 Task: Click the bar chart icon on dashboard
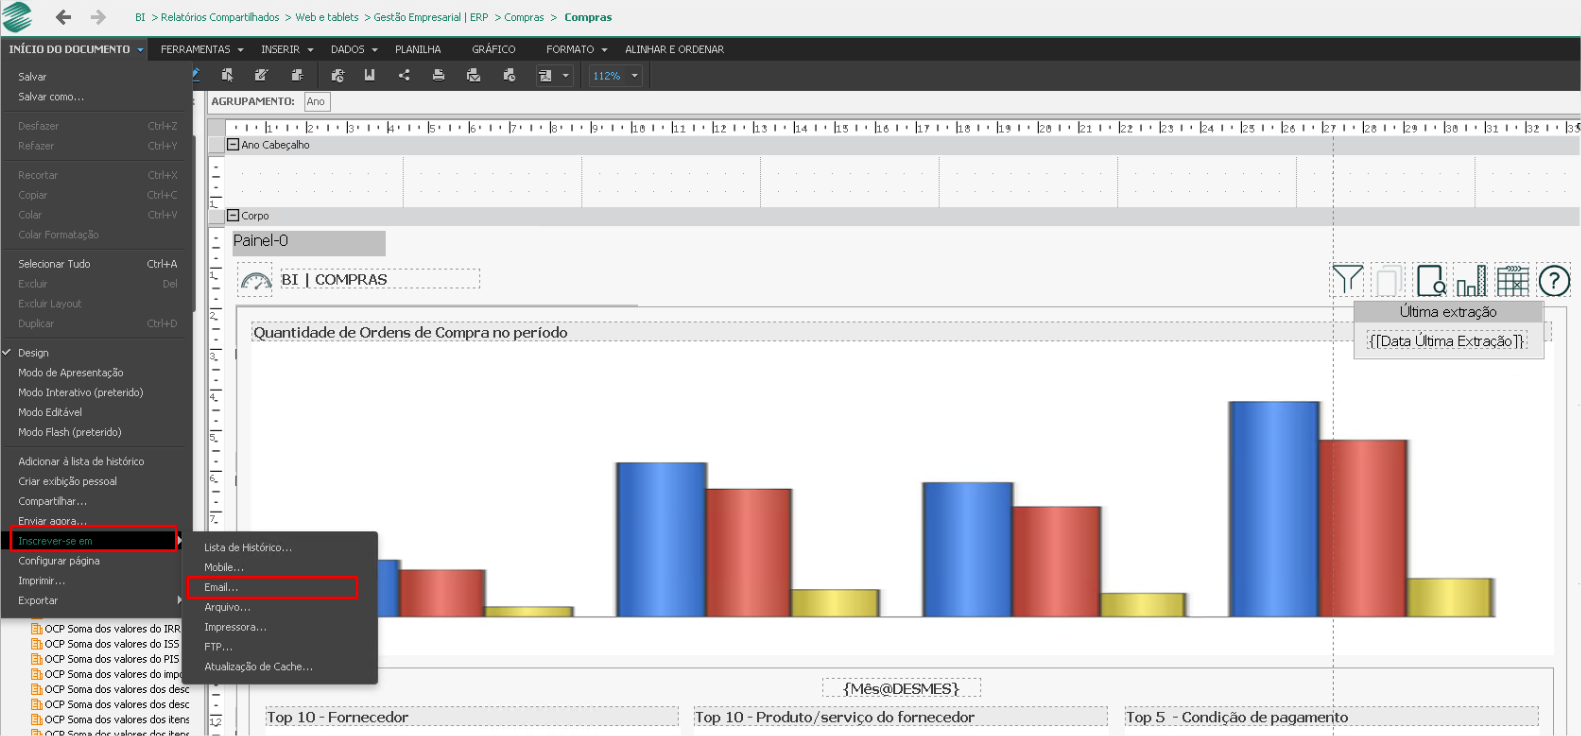(1470, 281)
